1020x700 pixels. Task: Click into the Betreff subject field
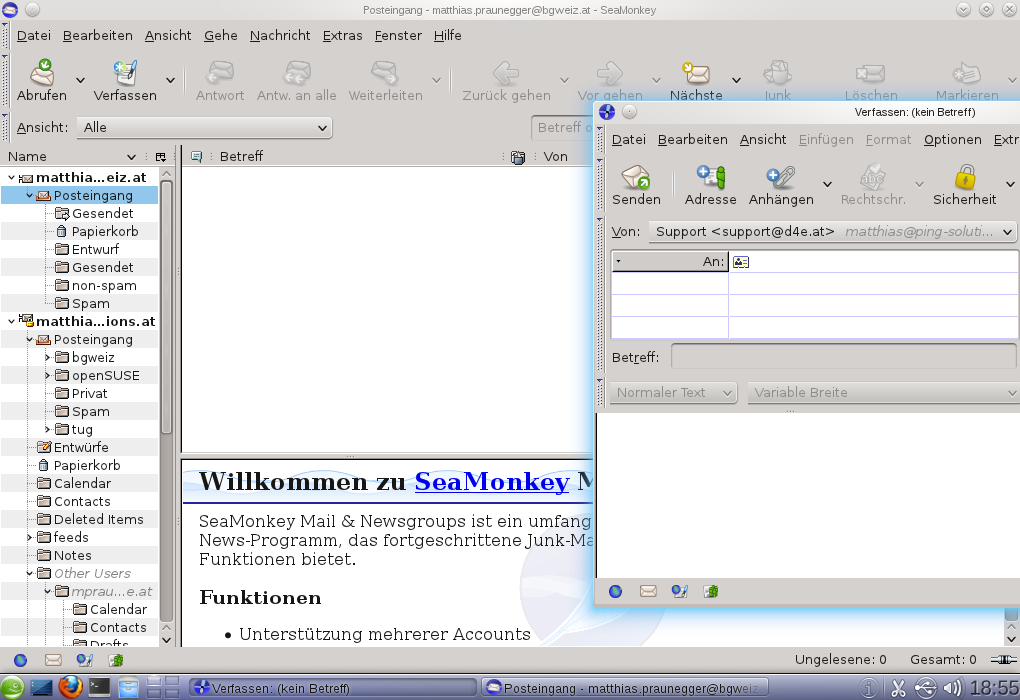843,357
